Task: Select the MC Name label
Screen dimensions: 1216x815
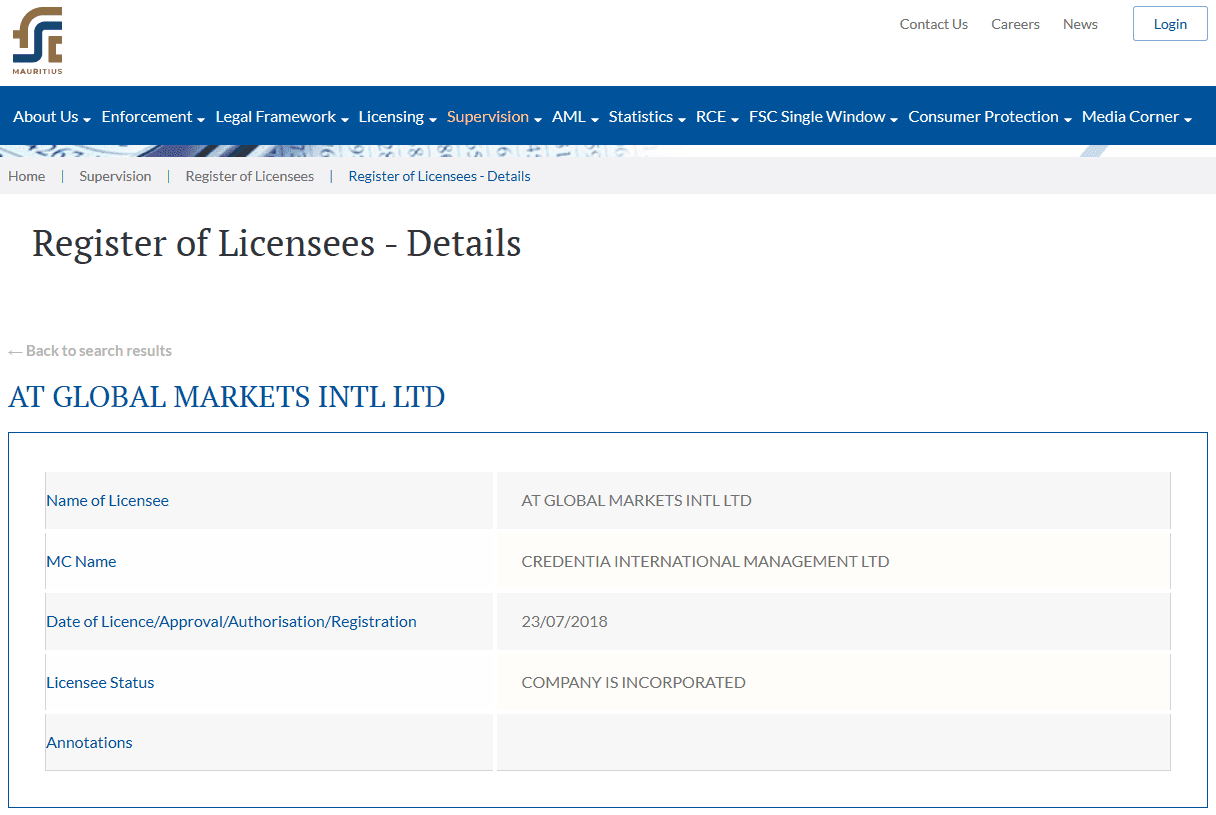Action: [81, 561]
